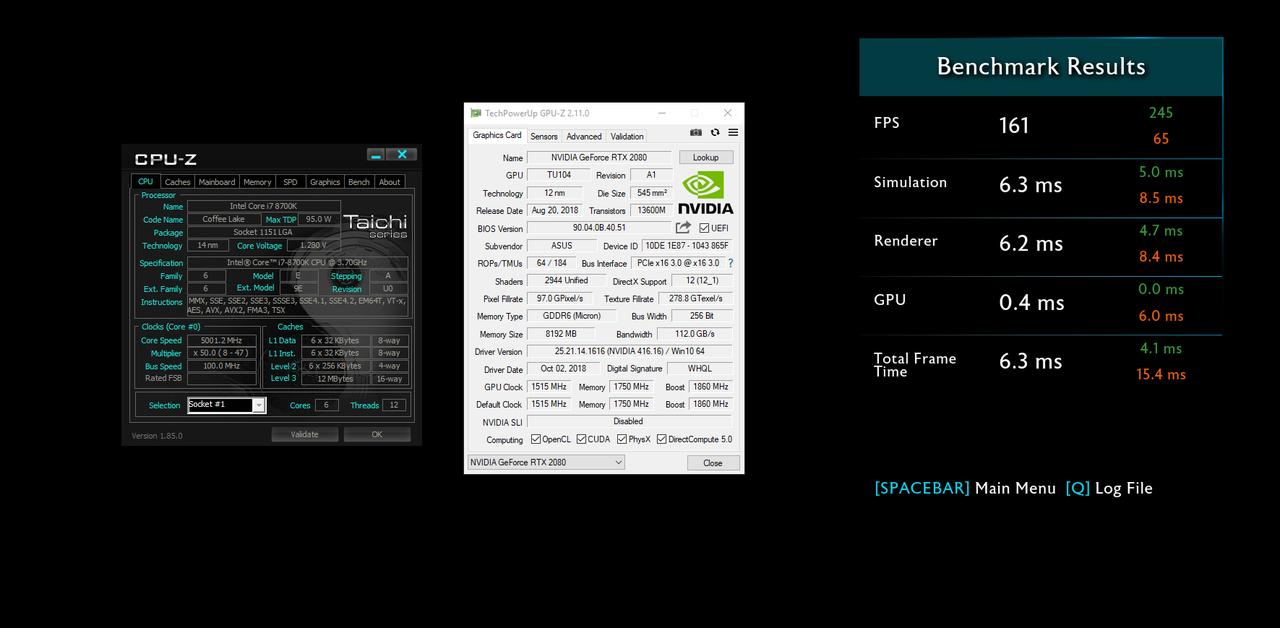Toggle the UEFI checkbox
The image size is (1280, 628).
point(705,228)
